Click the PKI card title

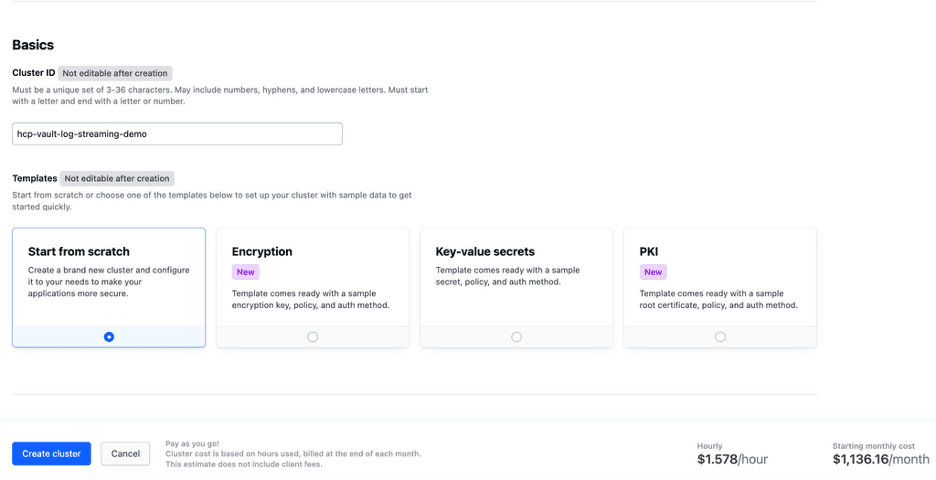click(x=649, y=252)
